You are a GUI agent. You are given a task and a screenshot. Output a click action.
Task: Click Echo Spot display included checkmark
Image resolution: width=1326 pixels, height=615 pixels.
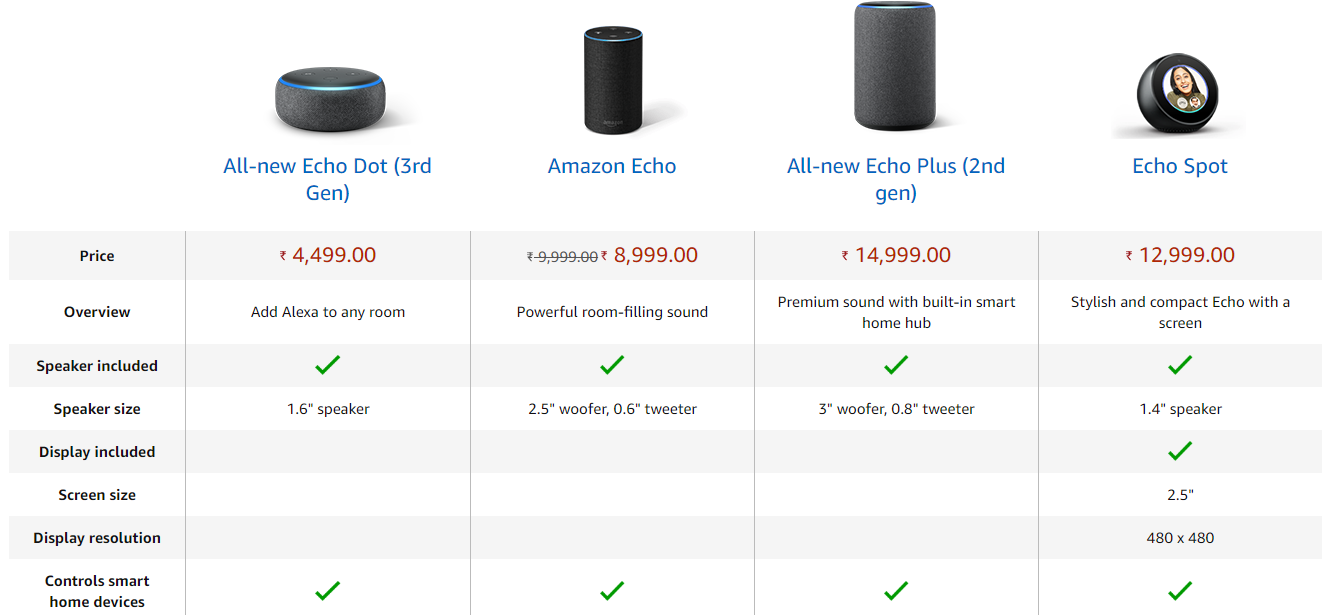tap(1180, 452)
